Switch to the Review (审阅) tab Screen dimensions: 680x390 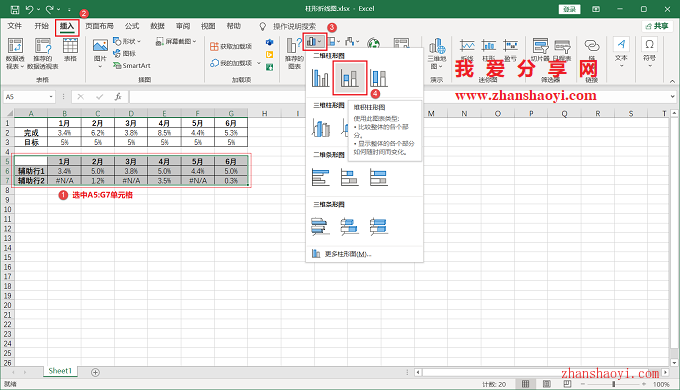tap(183, 26)
